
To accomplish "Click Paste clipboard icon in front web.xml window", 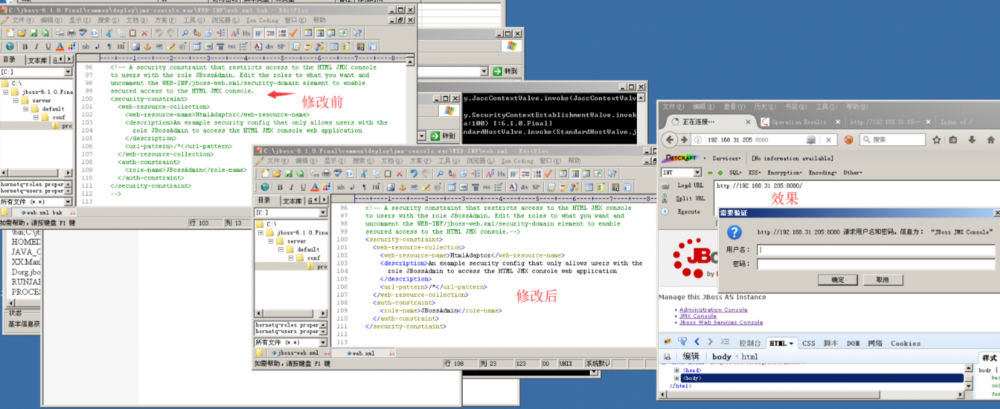I will pos(388,174).
